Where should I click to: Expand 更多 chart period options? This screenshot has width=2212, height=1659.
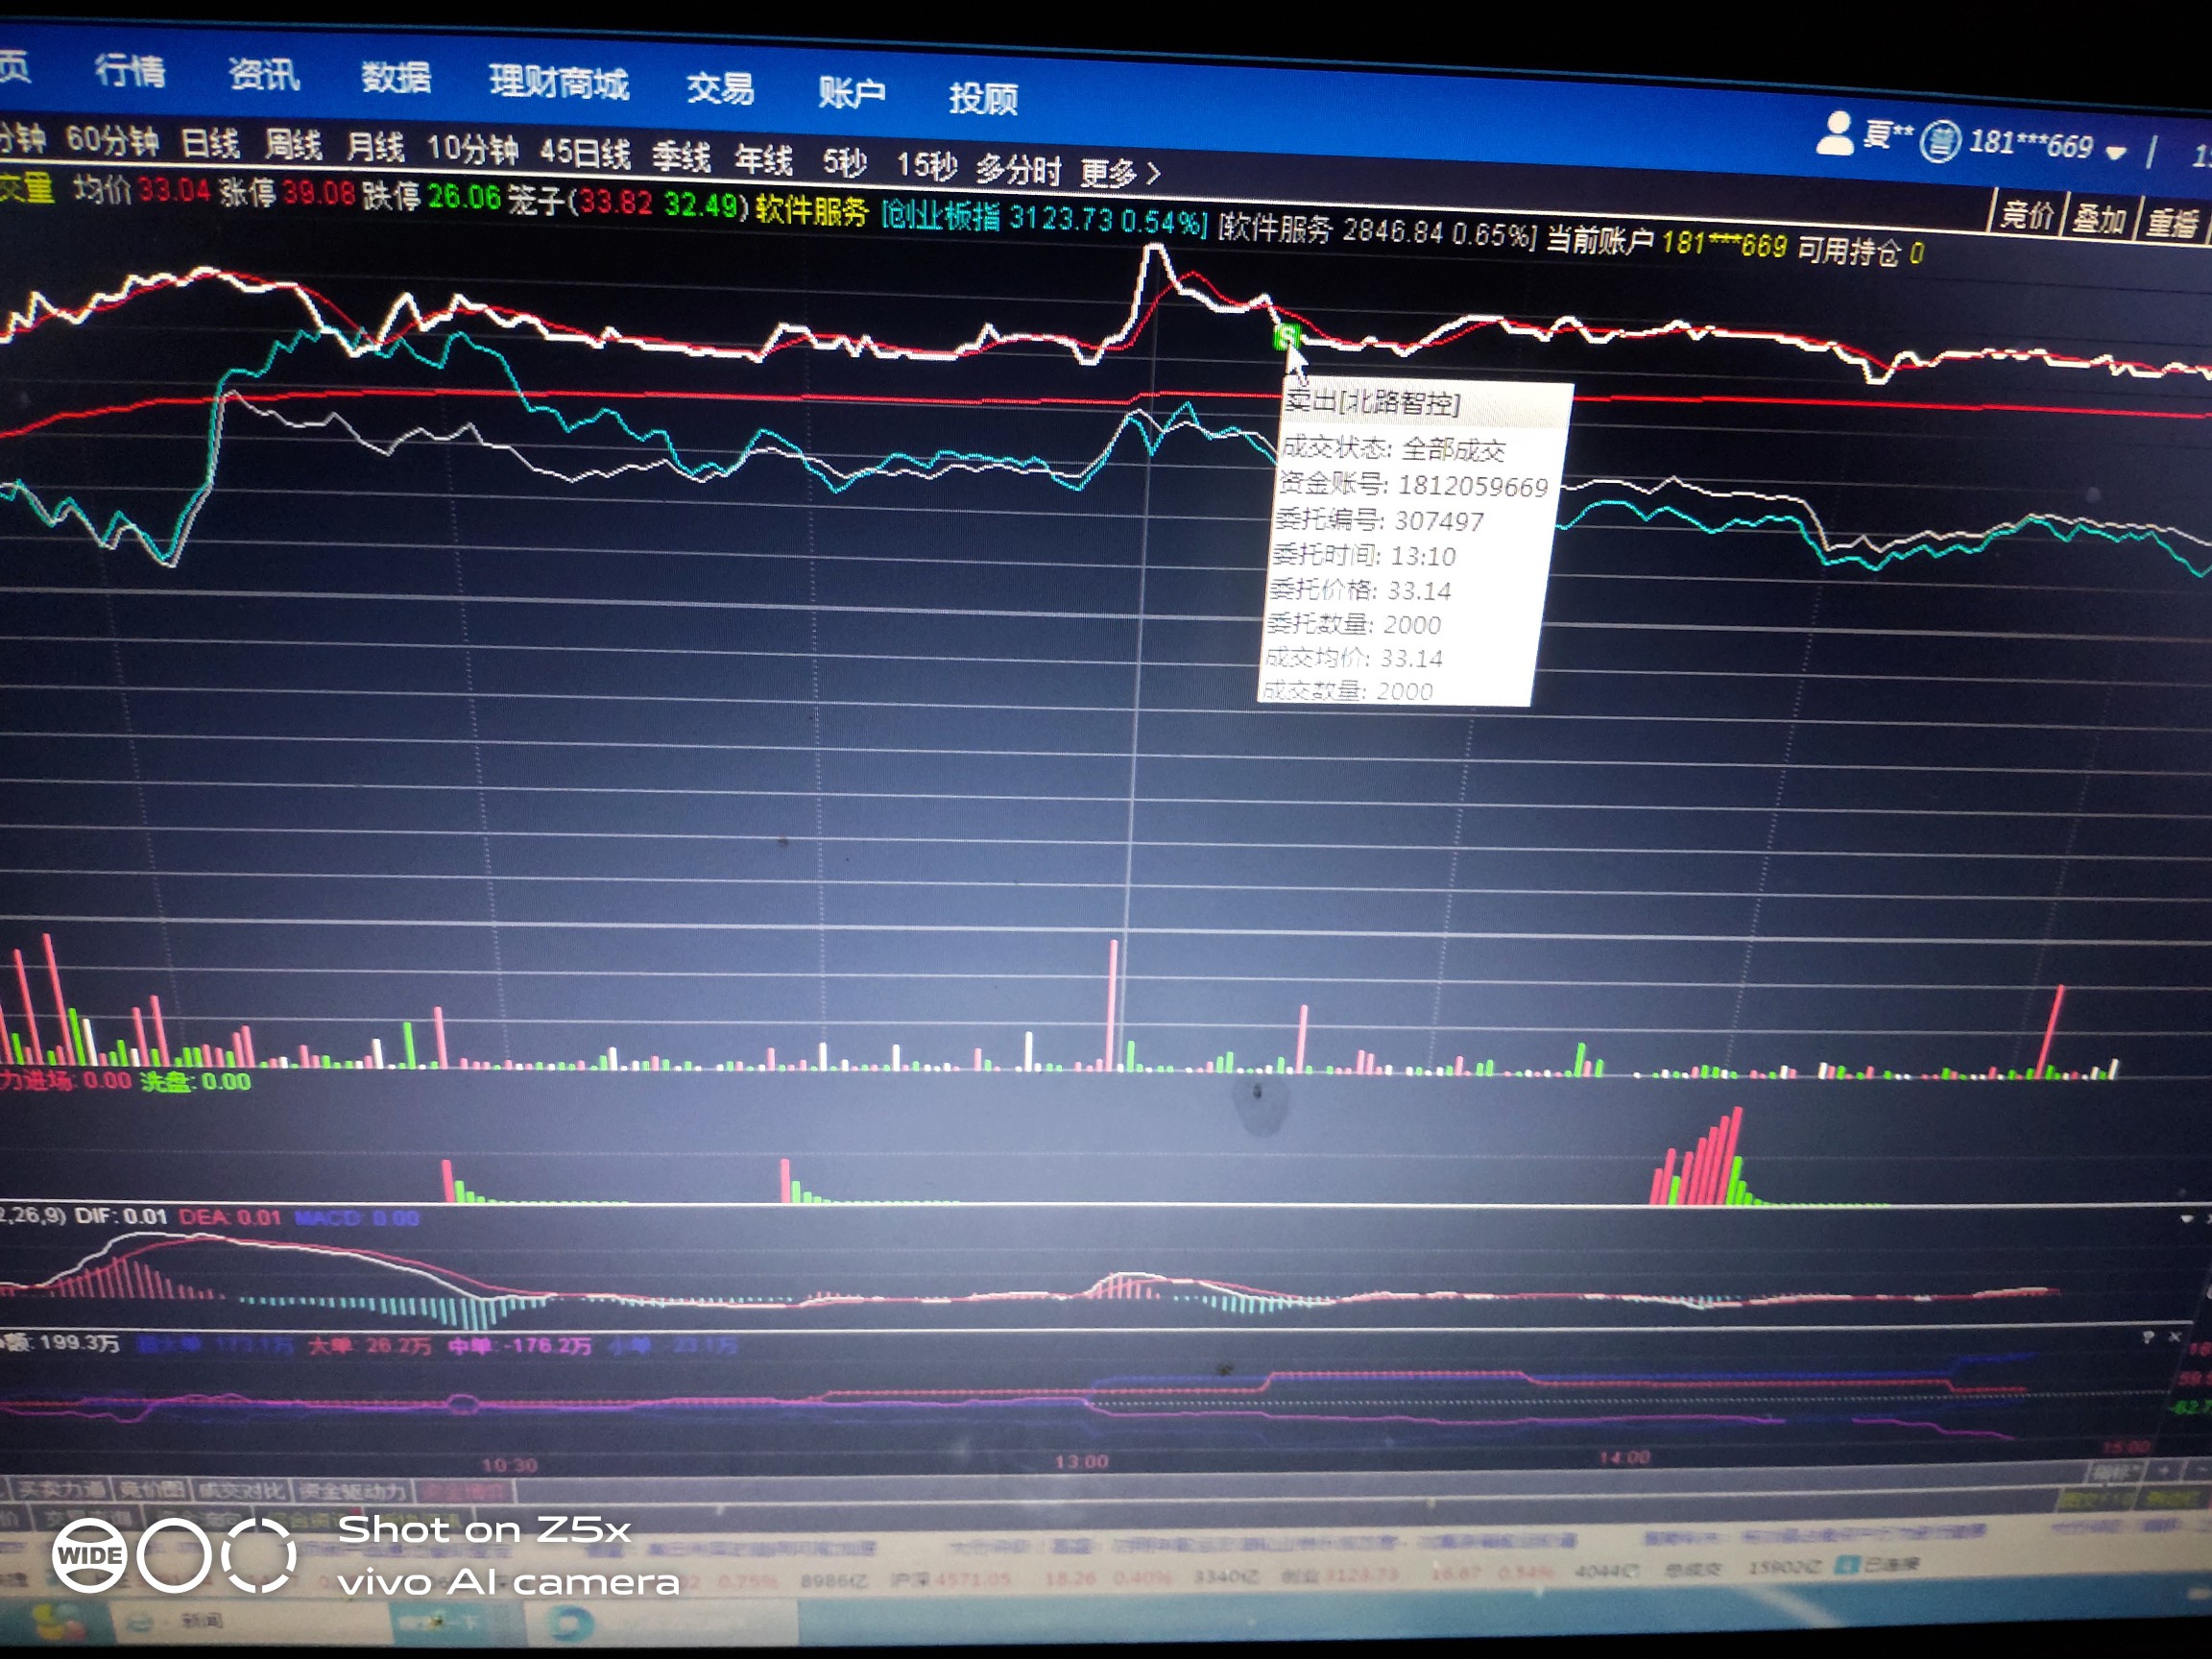point(1119,174)
